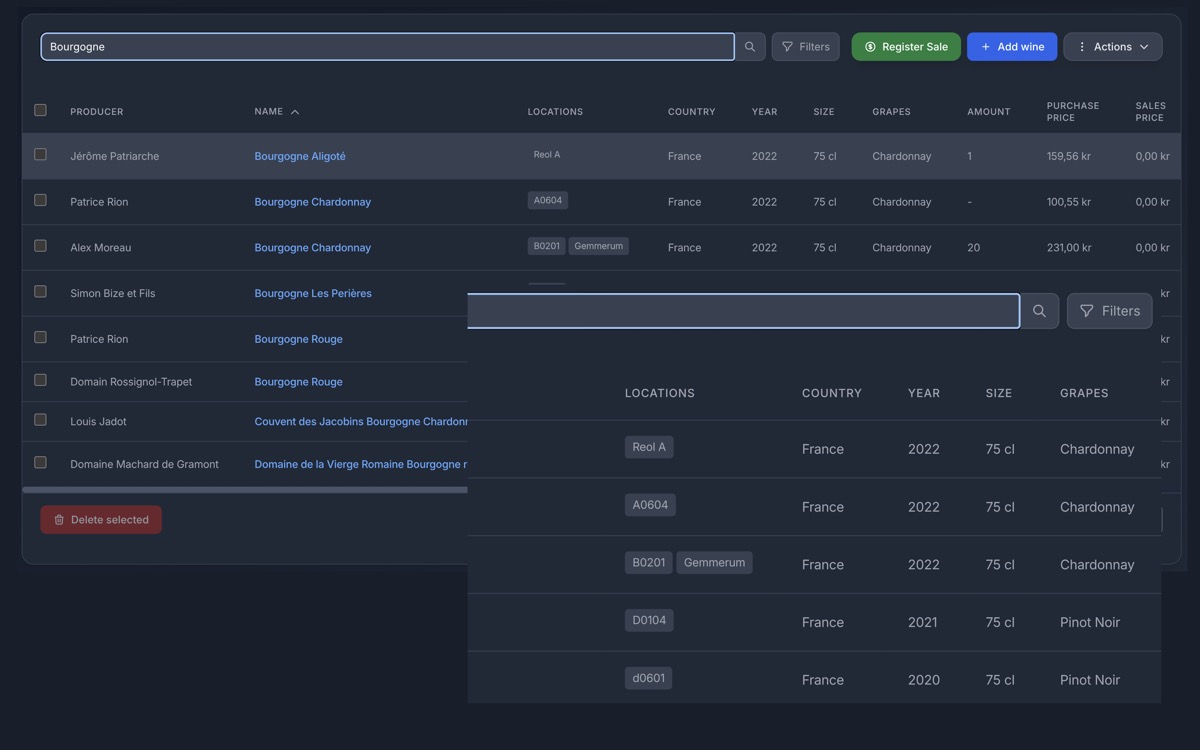The image size is (1200, 750).
Task: Click the D0104 location tag
Action: [649, 620]
